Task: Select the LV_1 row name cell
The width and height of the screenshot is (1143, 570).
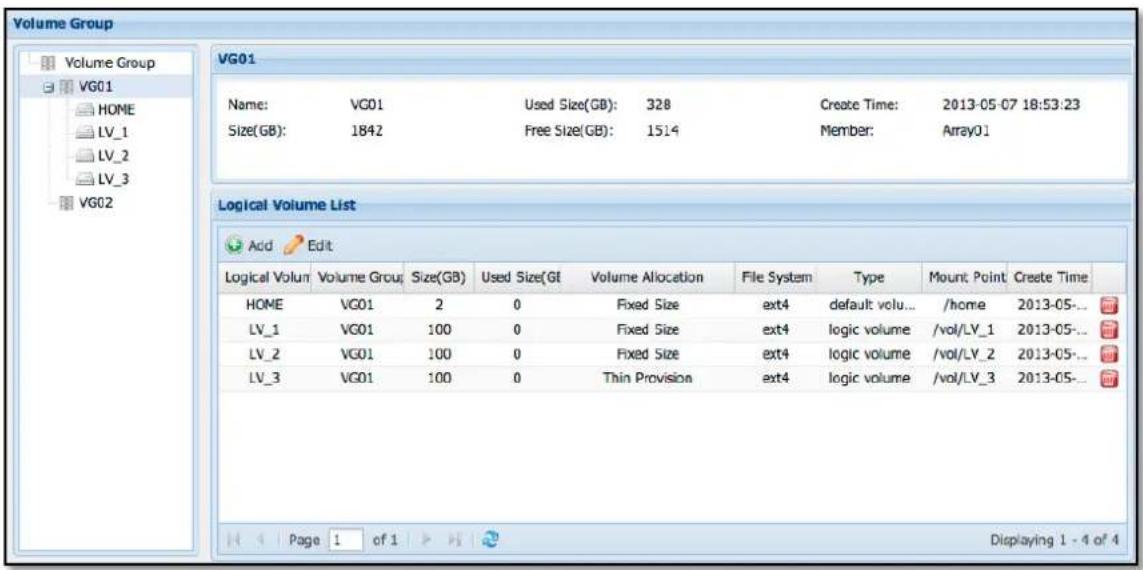Action: pos(265,330)
